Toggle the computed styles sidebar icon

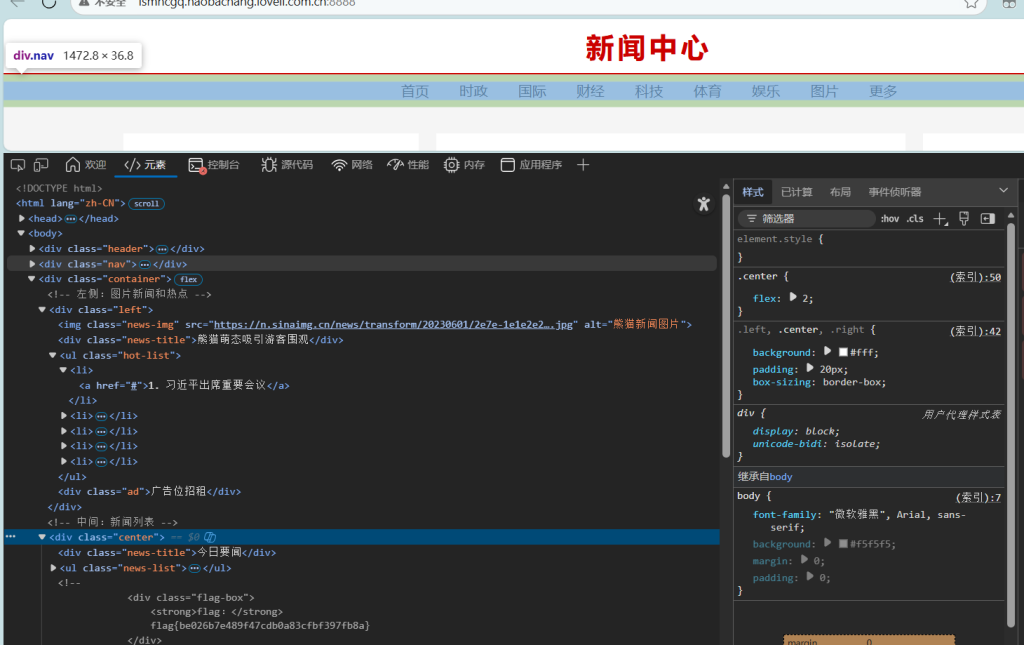(988, 219)
